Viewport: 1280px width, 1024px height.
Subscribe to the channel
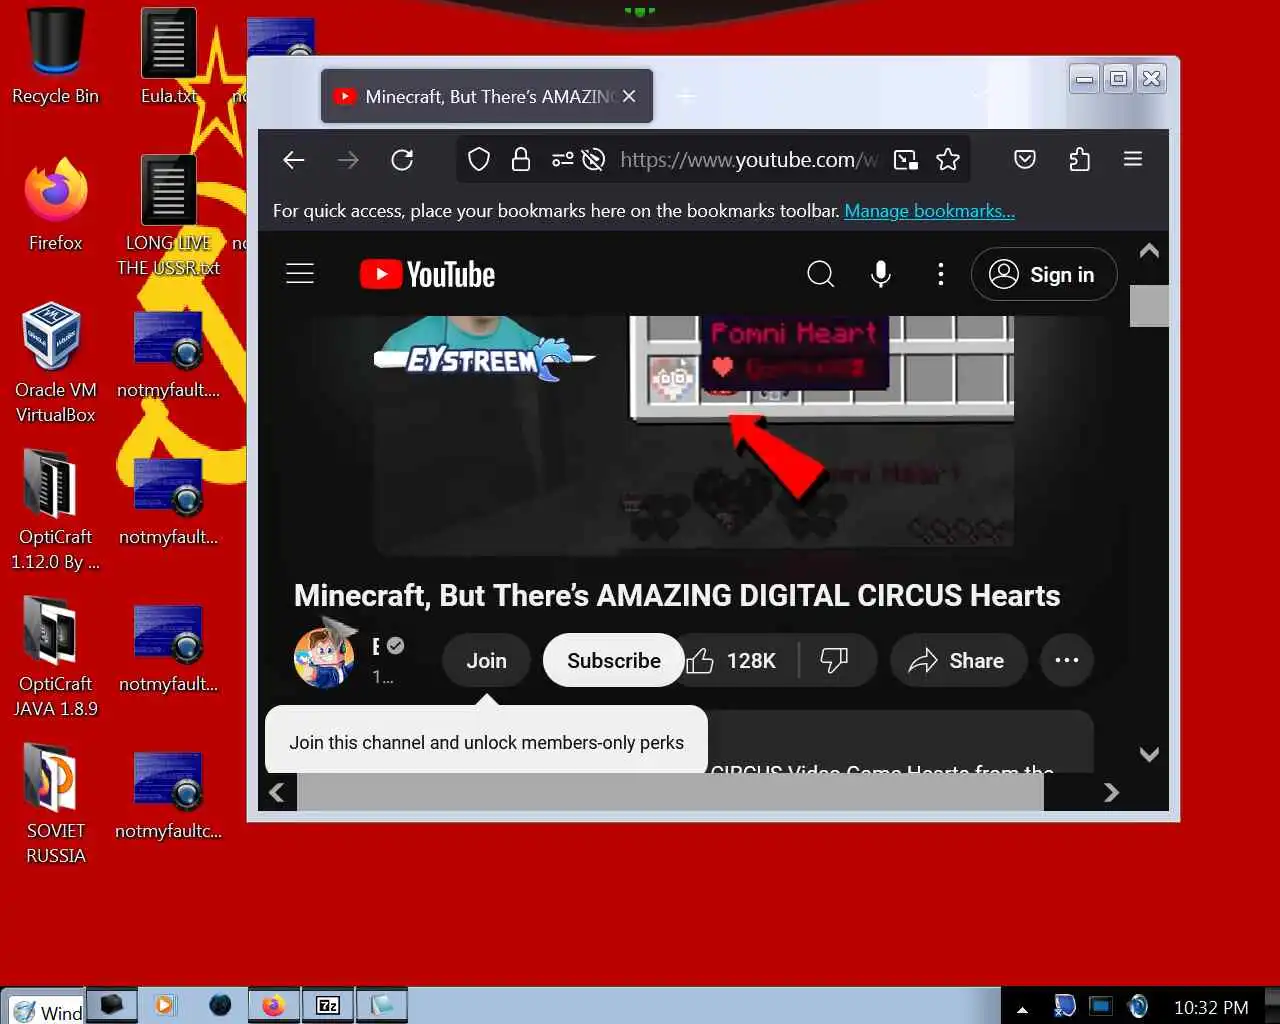[x=613, y=661]
